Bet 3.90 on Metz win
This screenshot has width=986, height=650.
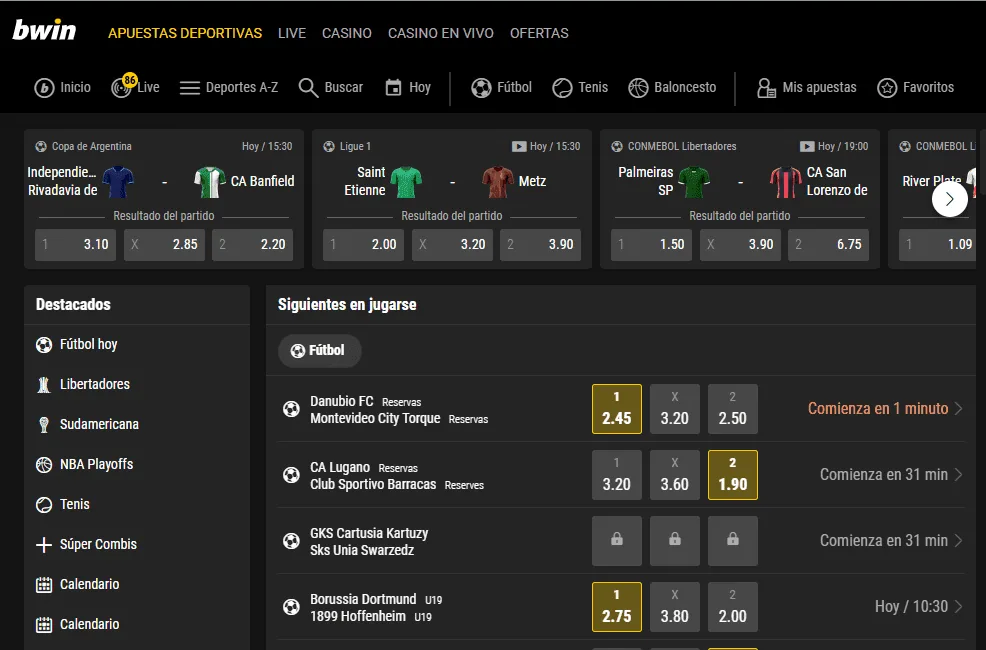[540, 245]
